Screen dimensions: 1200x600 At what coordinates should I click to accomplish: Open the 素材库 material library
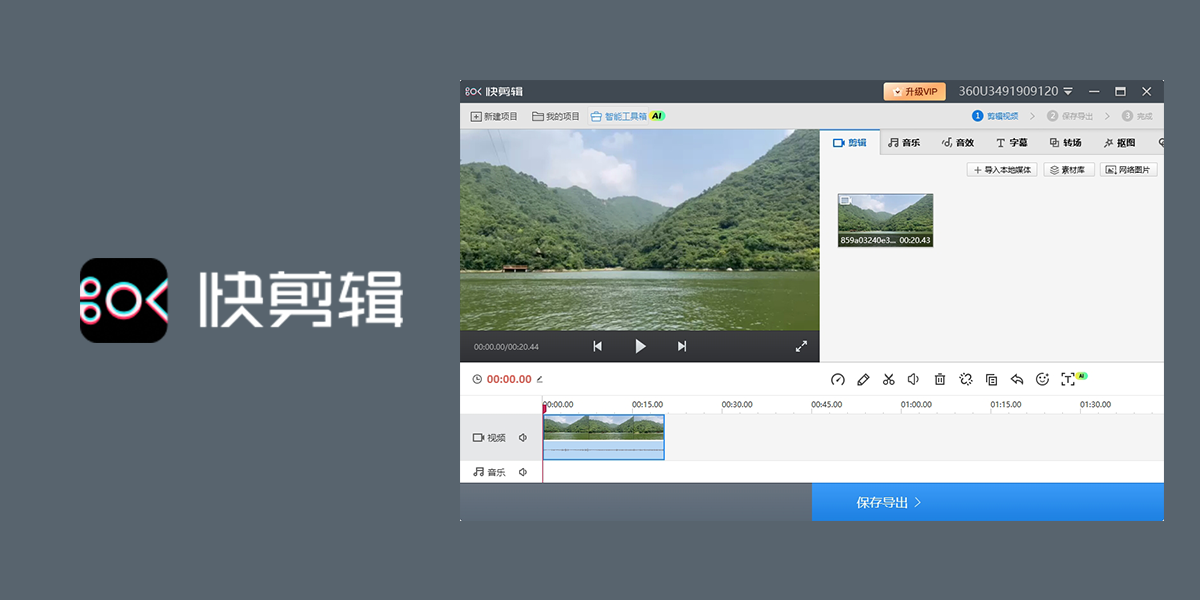pyautogui.click(x=1070, y=170)
